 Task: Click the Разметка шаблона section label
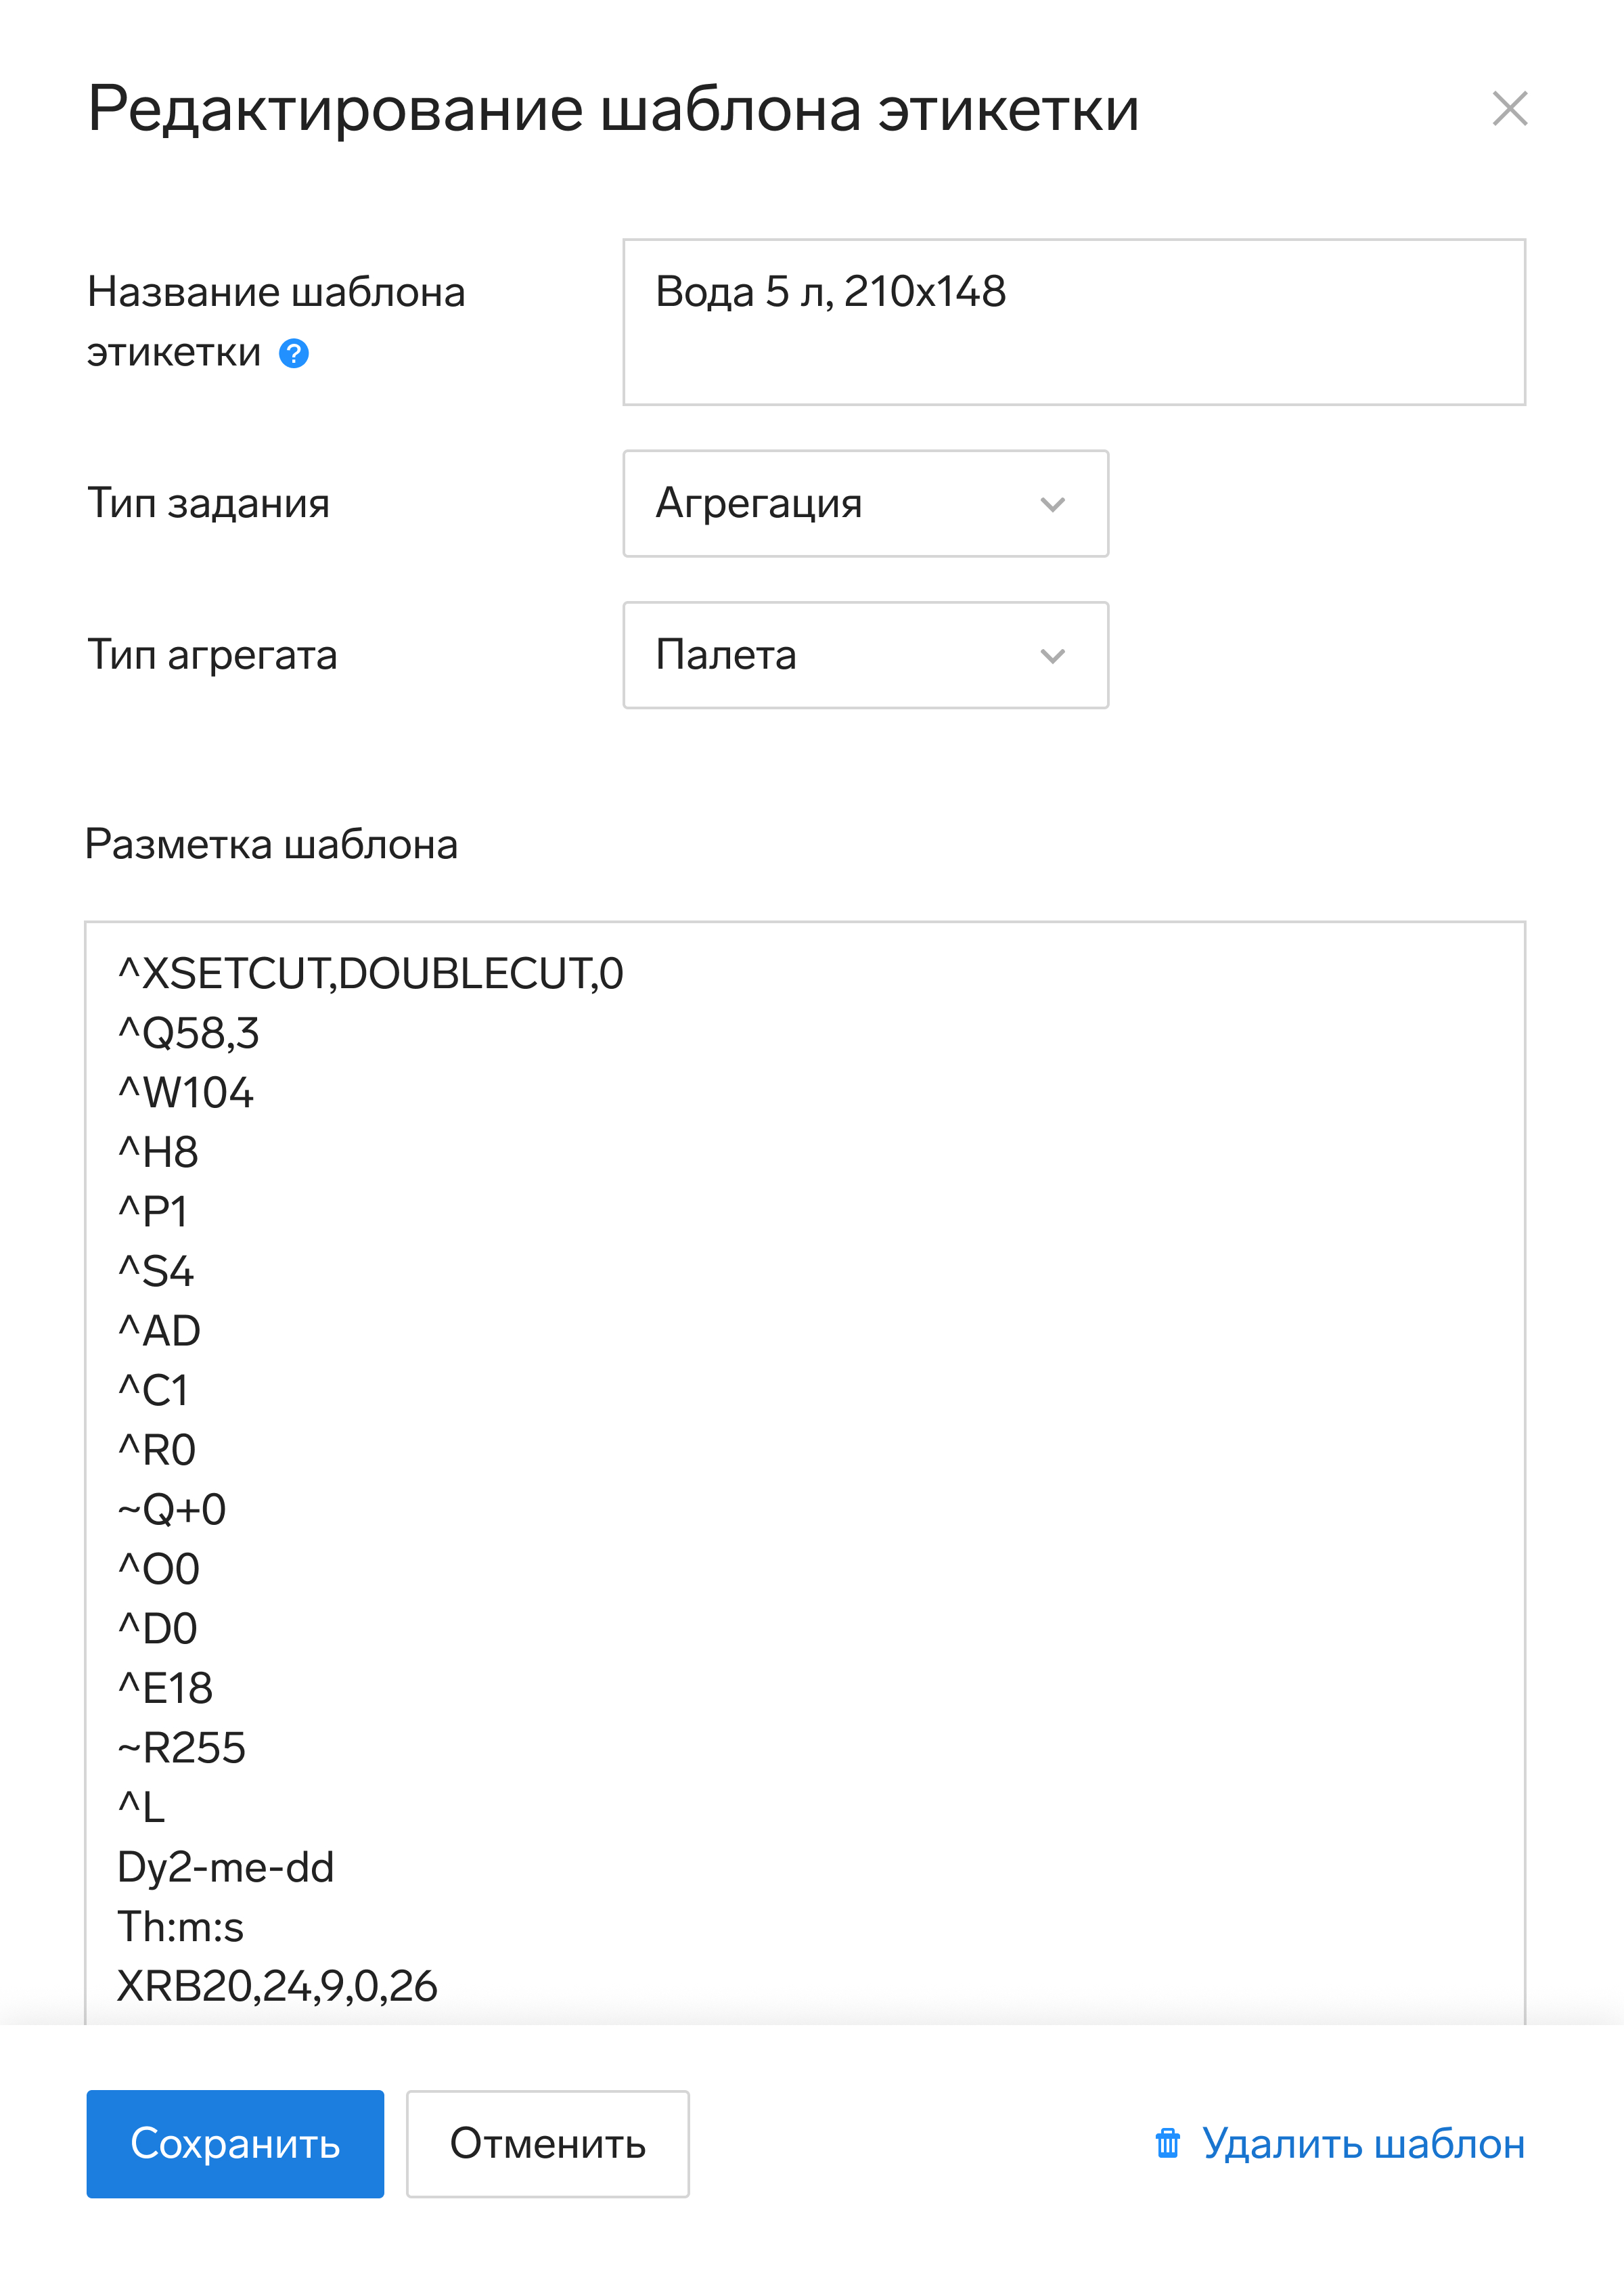pos(271,844)
